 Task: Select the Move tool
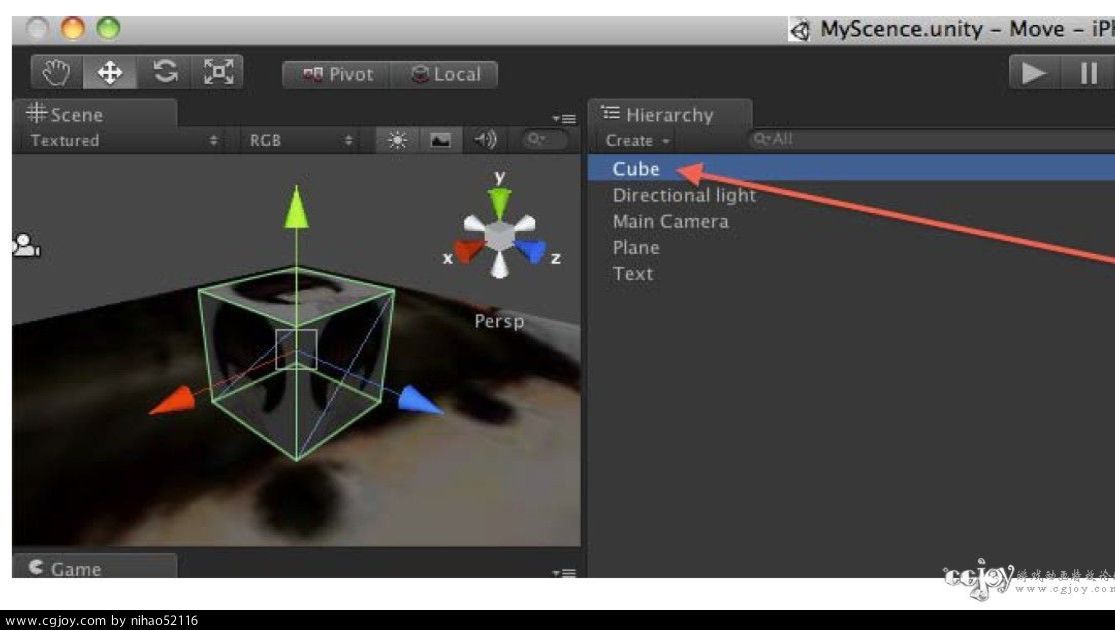pyautogui.click(x=111, y=71)
